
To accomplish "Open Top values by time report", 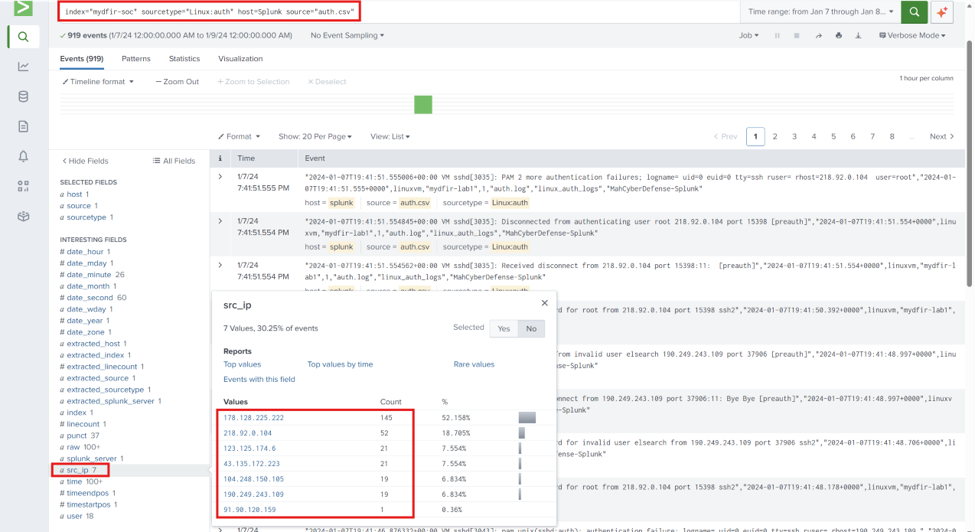I will [340, 364].
